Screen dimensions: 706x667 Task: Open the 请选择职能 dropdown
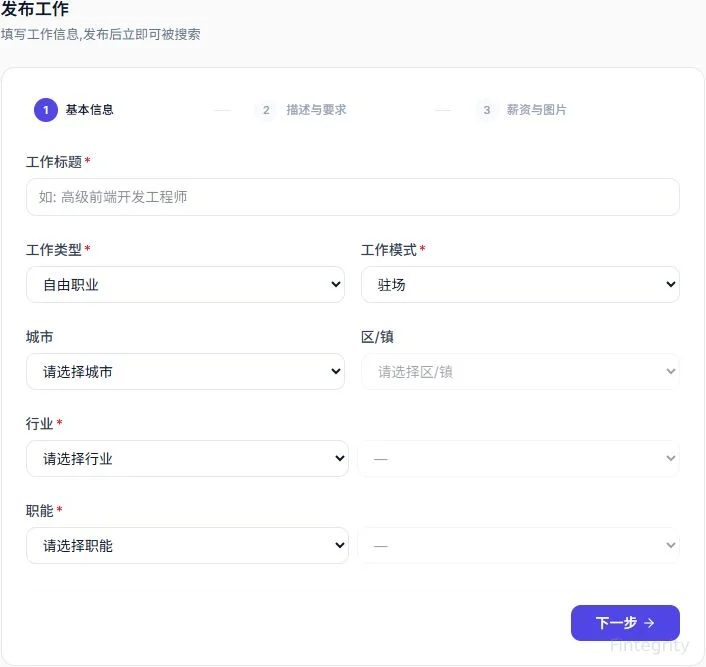[187, 545]
